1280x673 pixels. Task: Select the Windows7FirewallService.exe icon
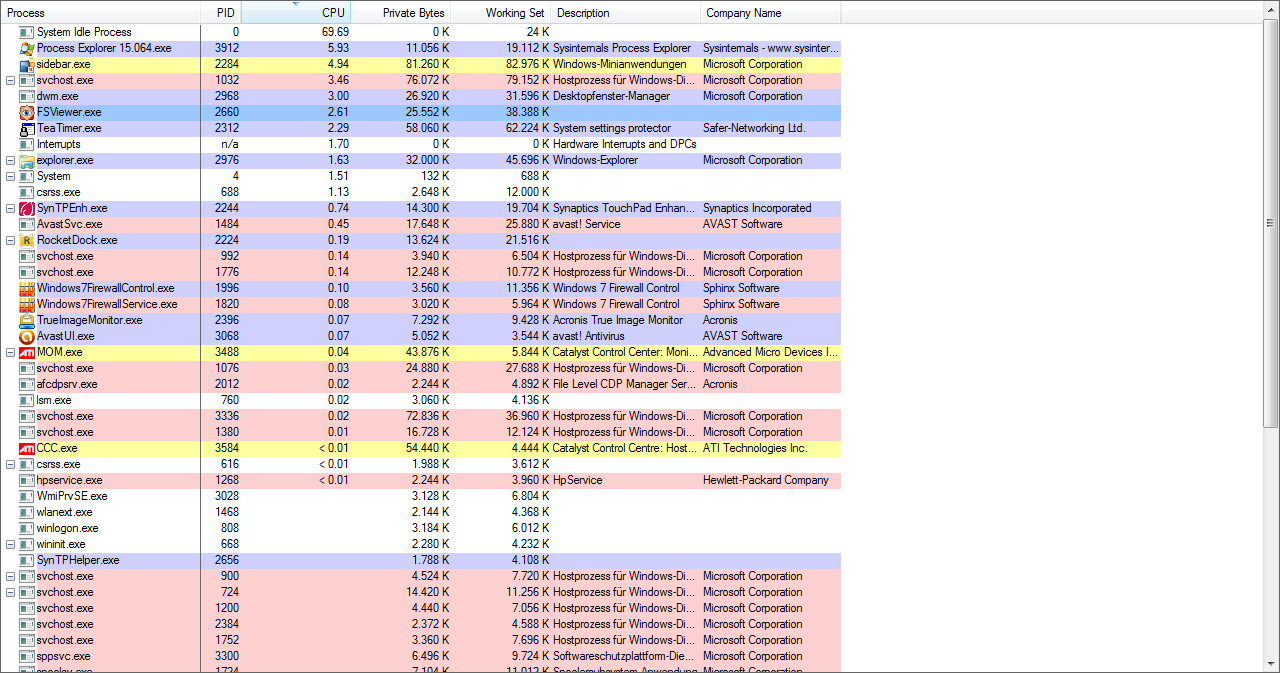click(x=27, y=304)
